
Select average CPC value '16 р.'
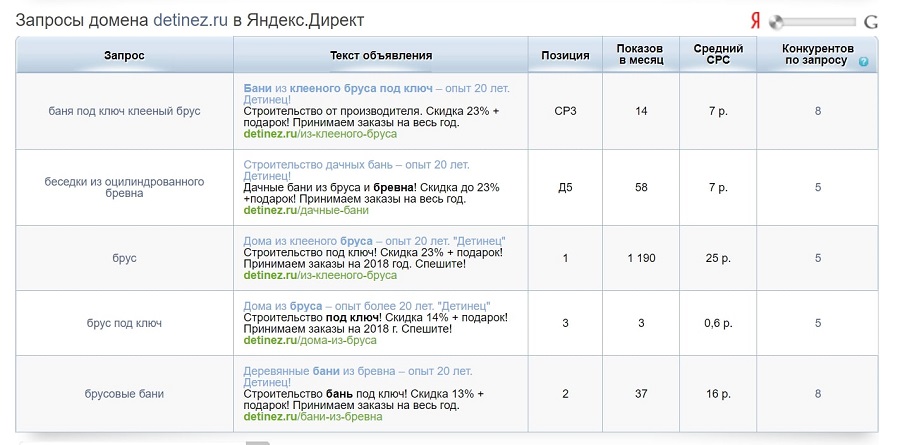click(x=718, y=394)
